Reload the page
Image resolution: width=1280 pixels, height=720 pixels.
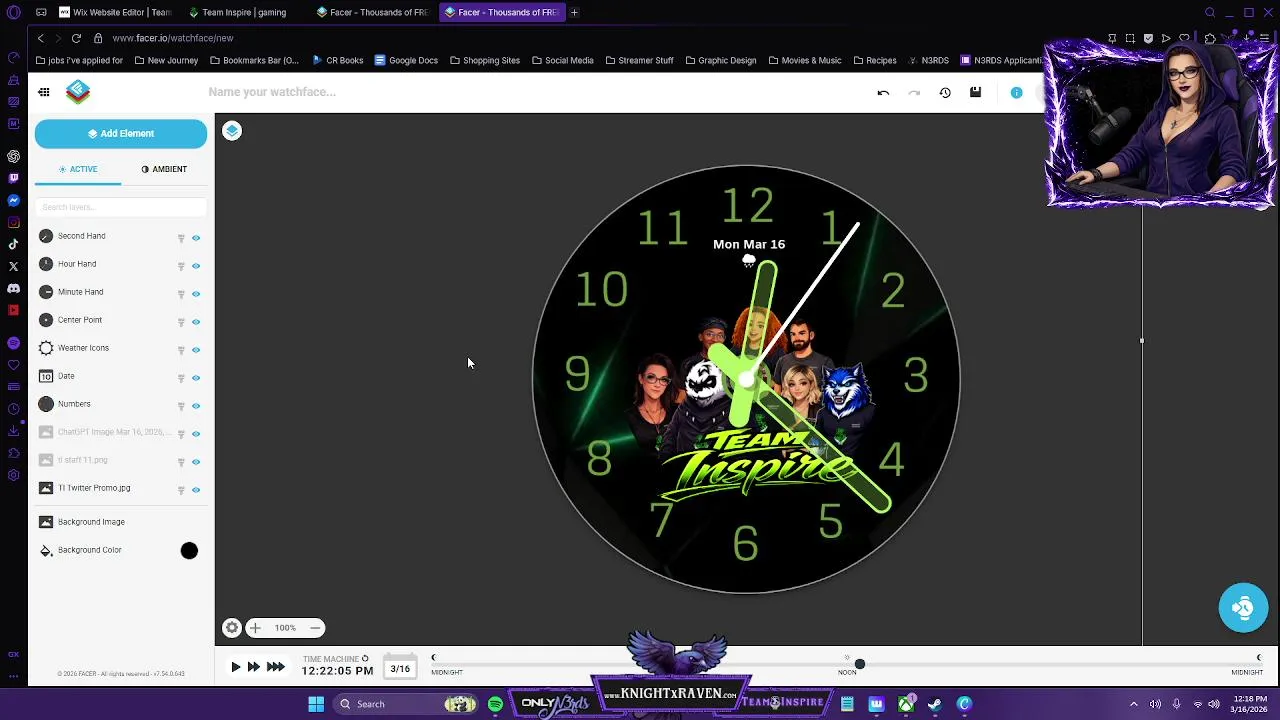[x=76, y=38]
